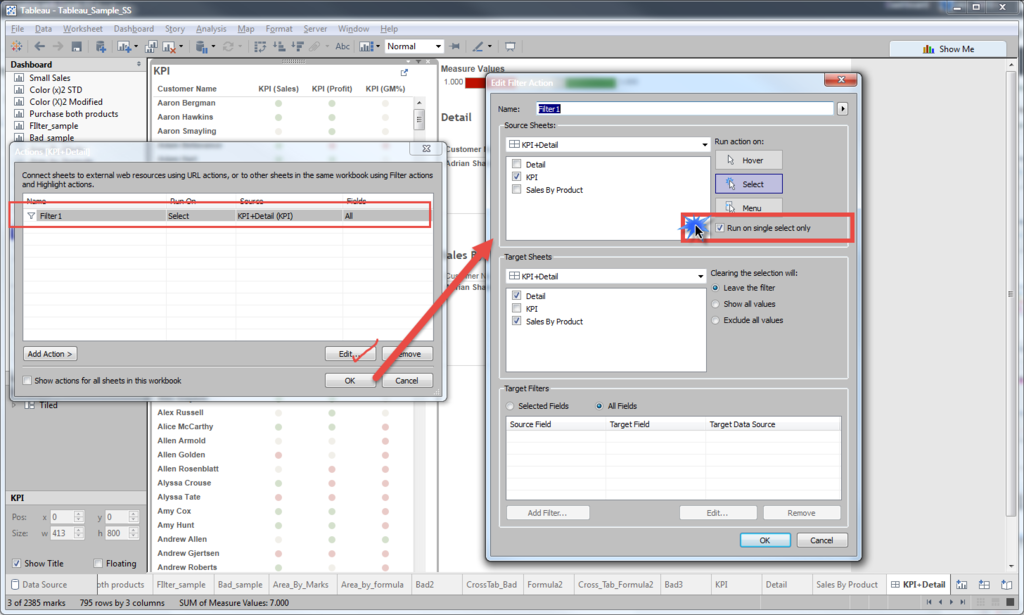Viewport: 1024px width, 615px height.
Task: Click the New Worksheet tab icon at bottom
Action: click(x=962, y=584)
